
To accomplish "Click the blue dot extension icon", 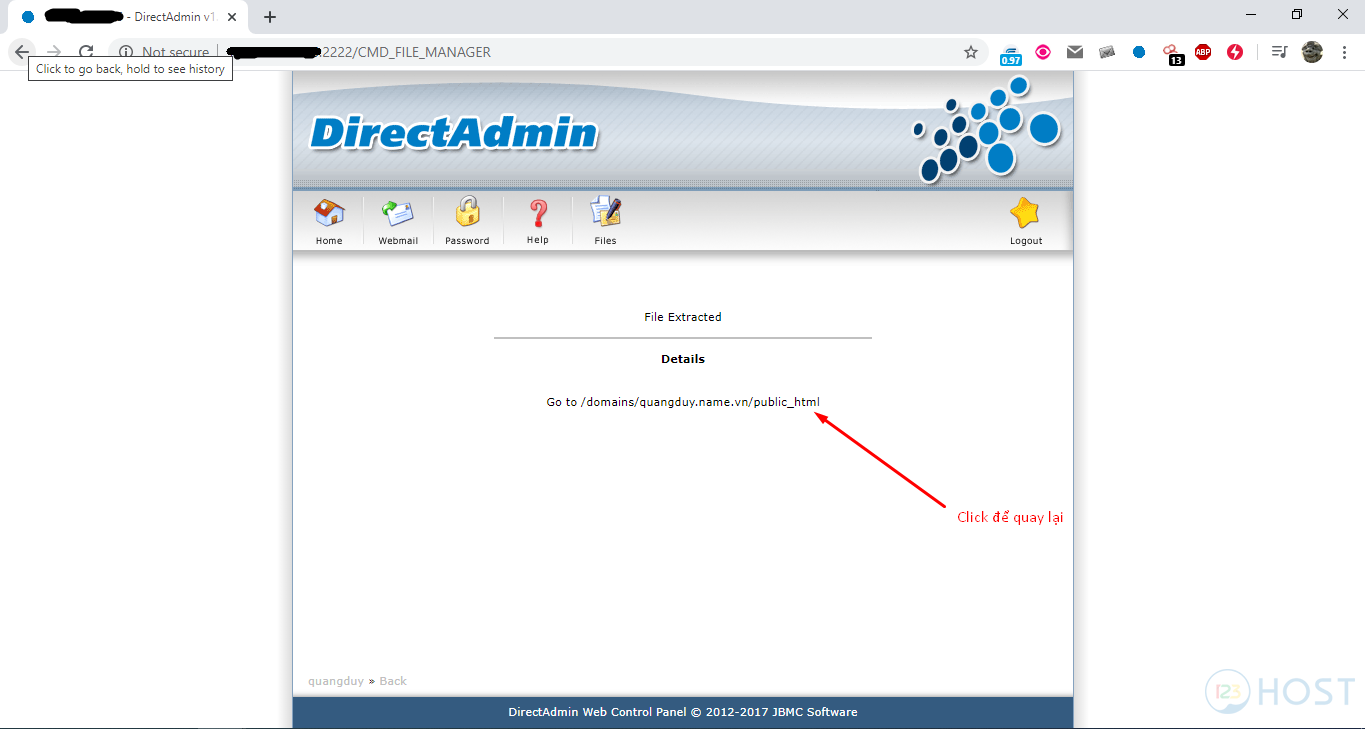I will pyautogui.click(x=1139, y=52).
